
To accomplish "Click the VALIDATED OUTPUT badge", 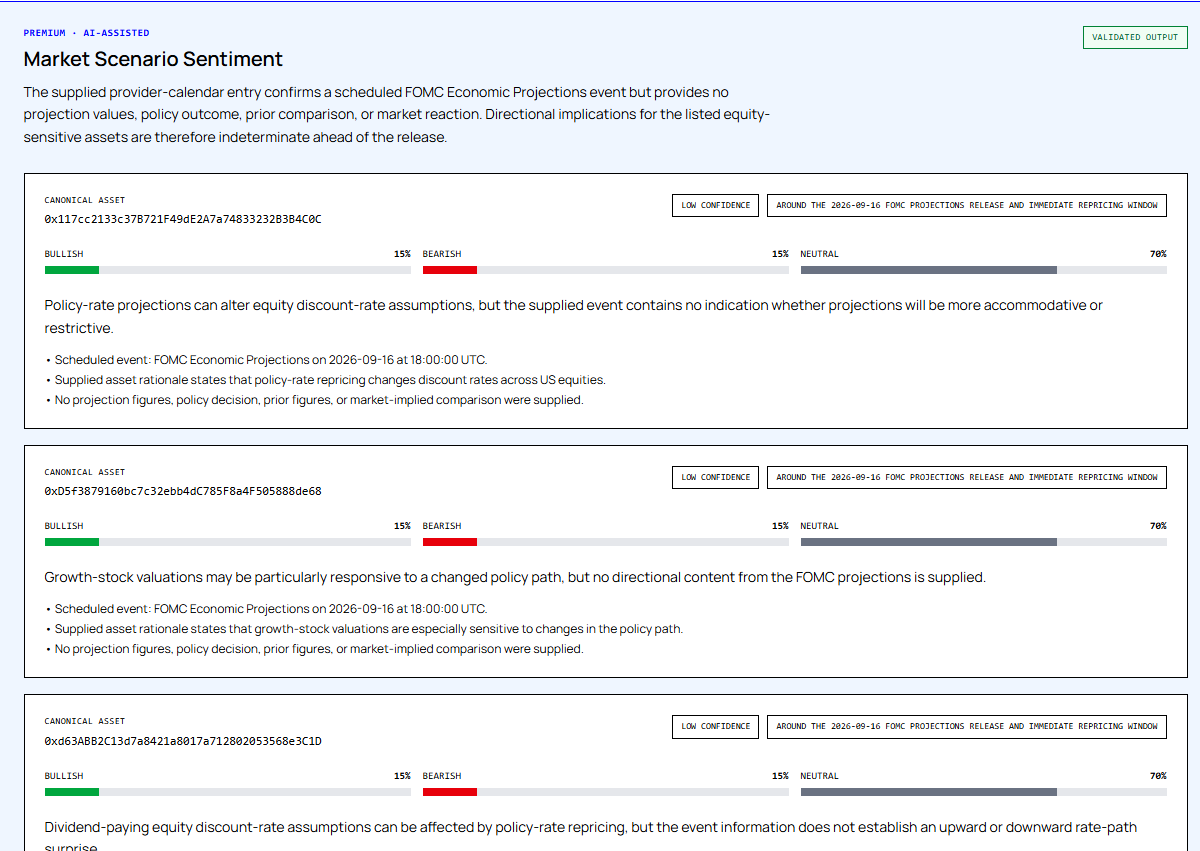I will coord(1135,37).
